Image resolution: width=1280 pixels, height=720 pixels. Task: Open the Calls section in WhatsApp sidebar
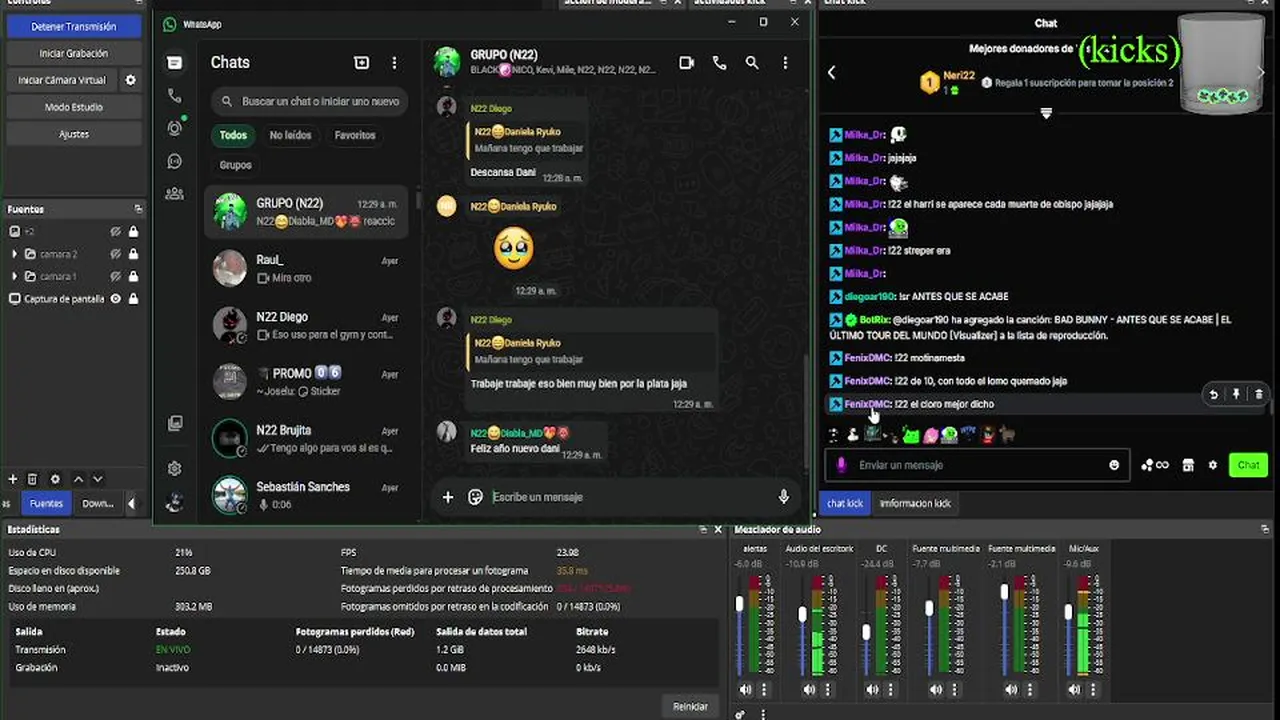175,96
